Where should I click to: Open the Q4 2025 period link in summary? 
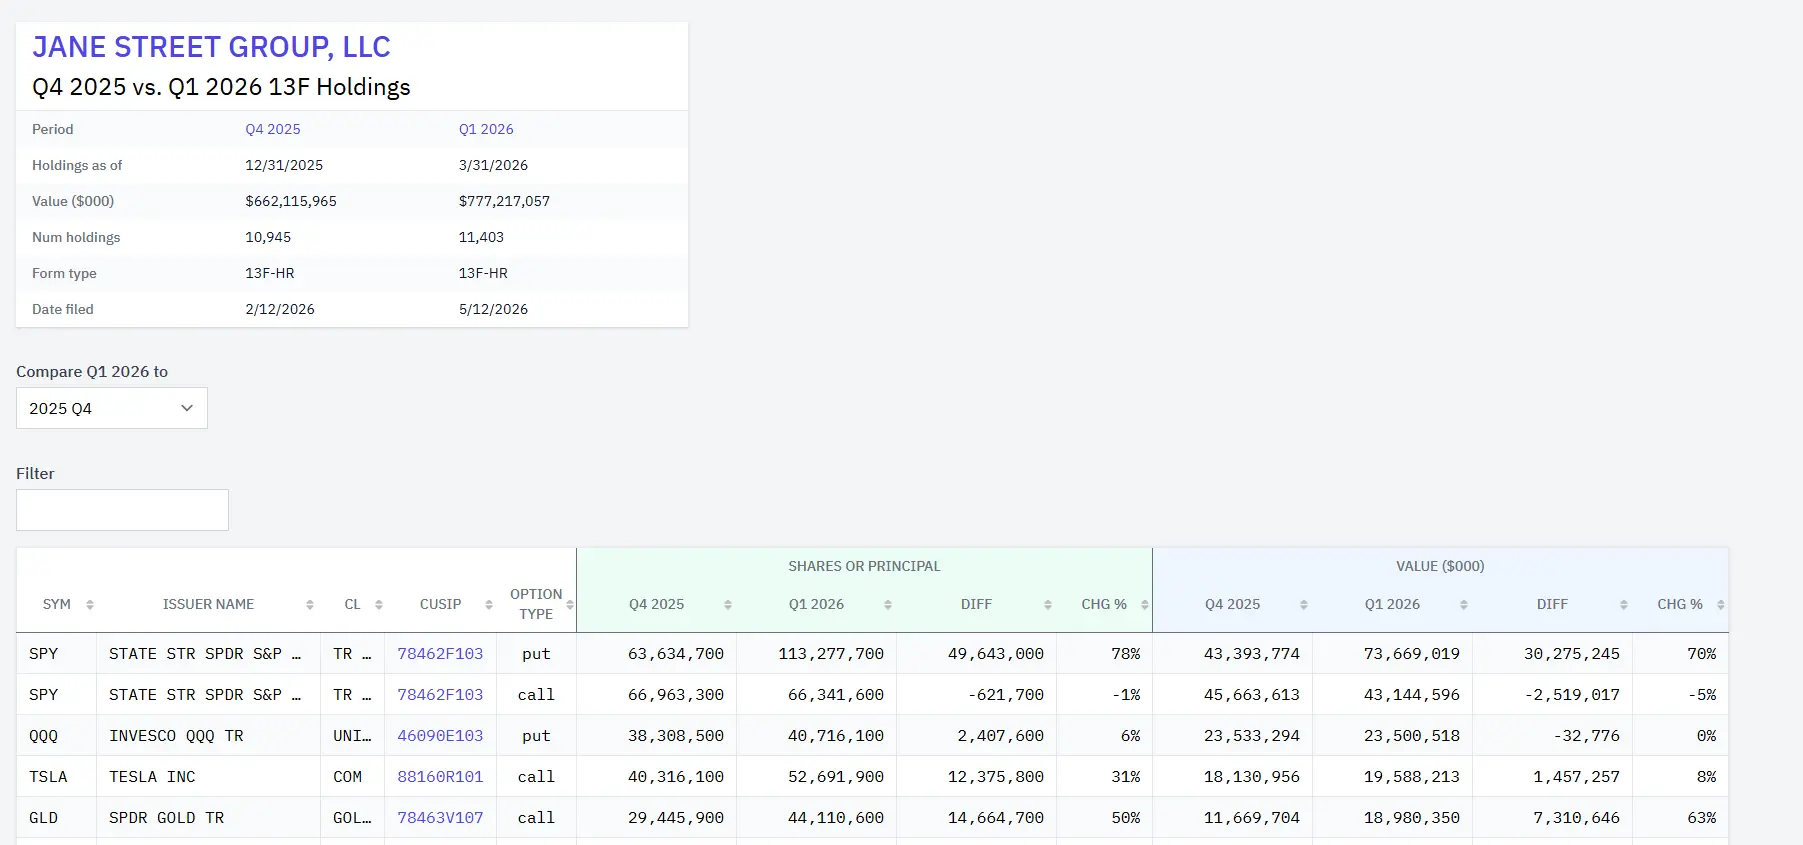coord(273,129)
